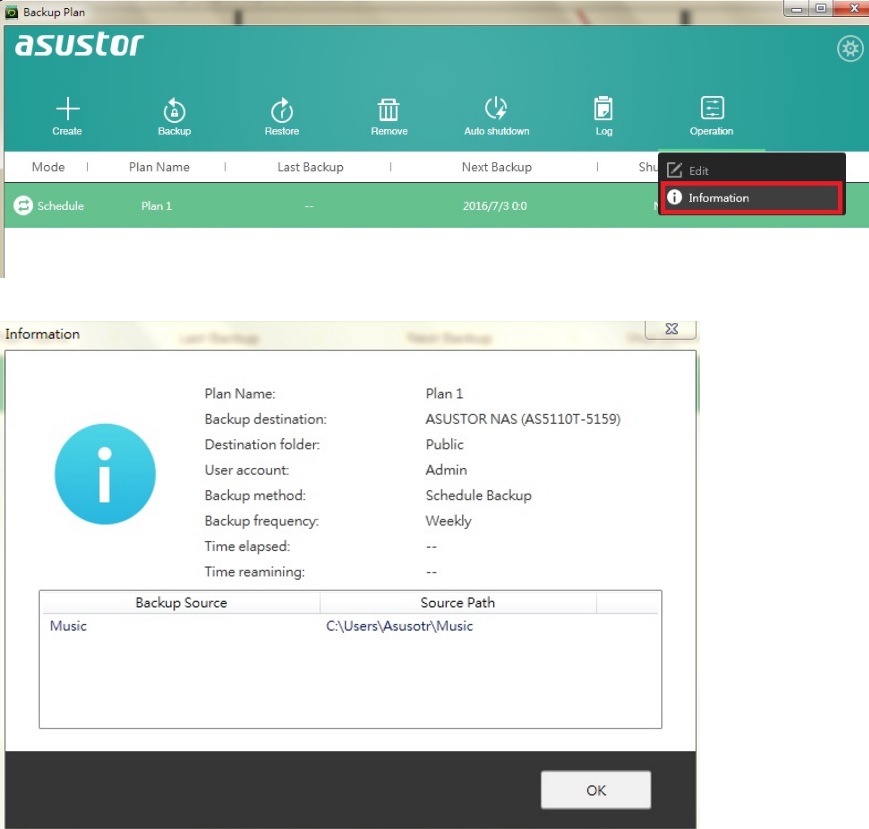Choose Edit from the Operation dropdown

click(x=751, y=170)
